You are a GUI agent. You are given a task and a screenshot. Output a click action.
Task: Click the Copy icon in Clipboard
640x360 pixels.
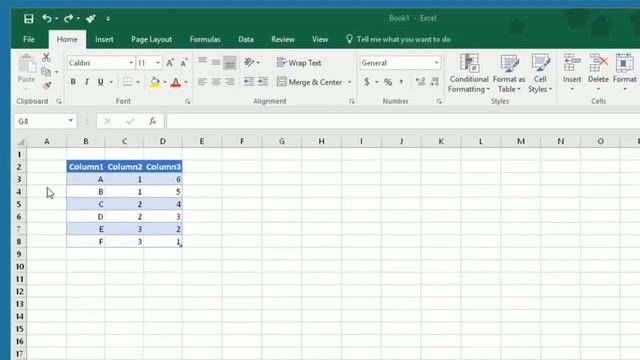46,72
